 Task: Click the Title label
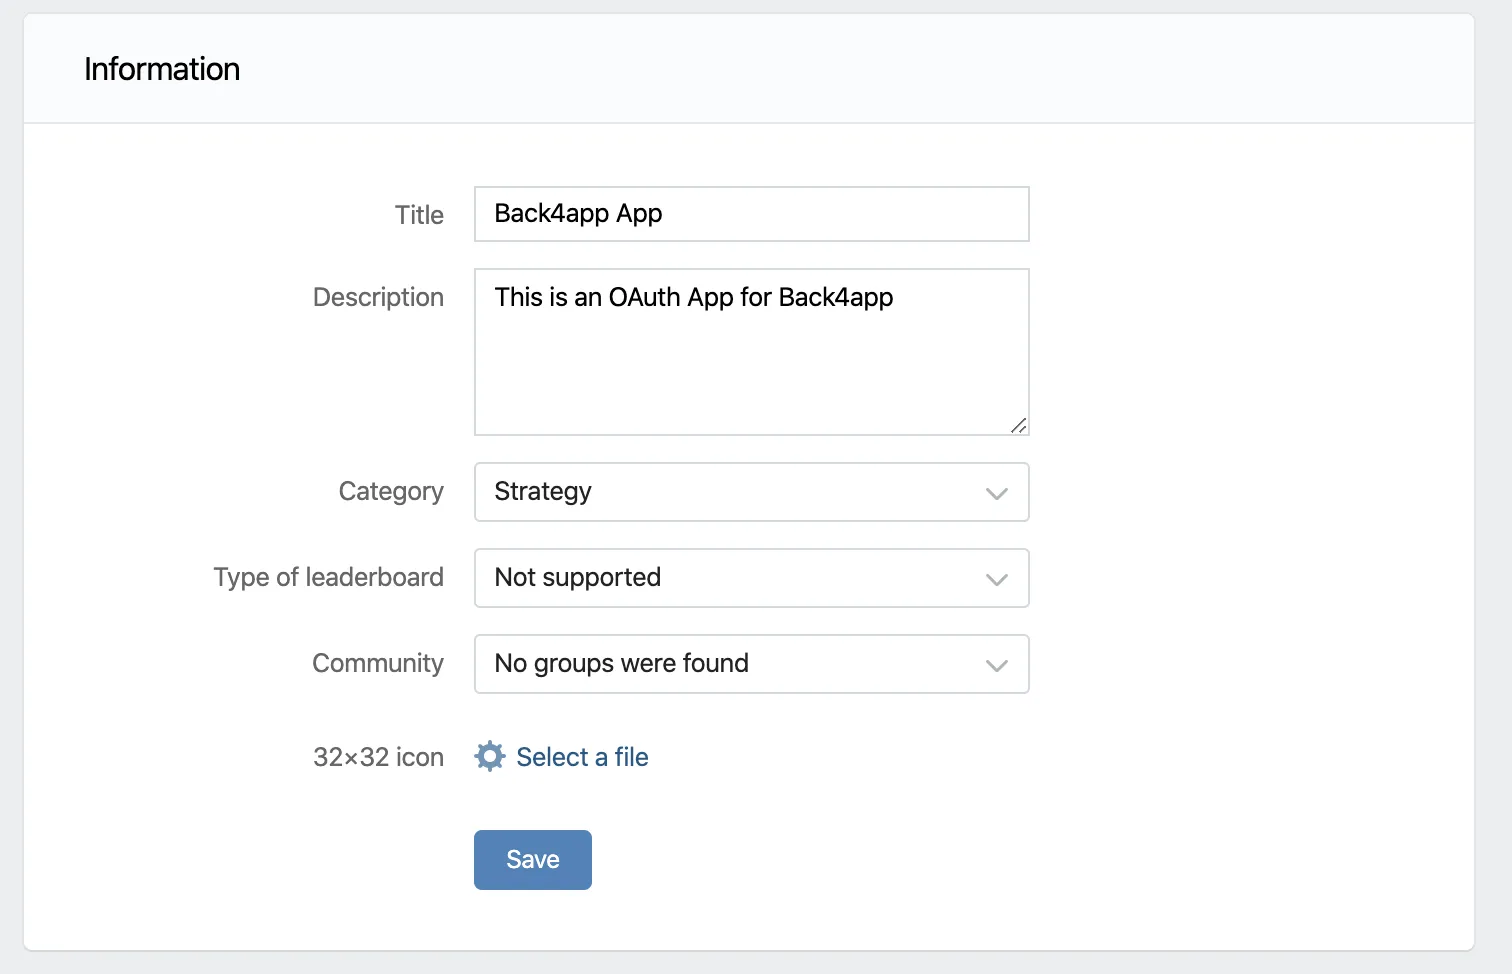click(x=419, y=215)
